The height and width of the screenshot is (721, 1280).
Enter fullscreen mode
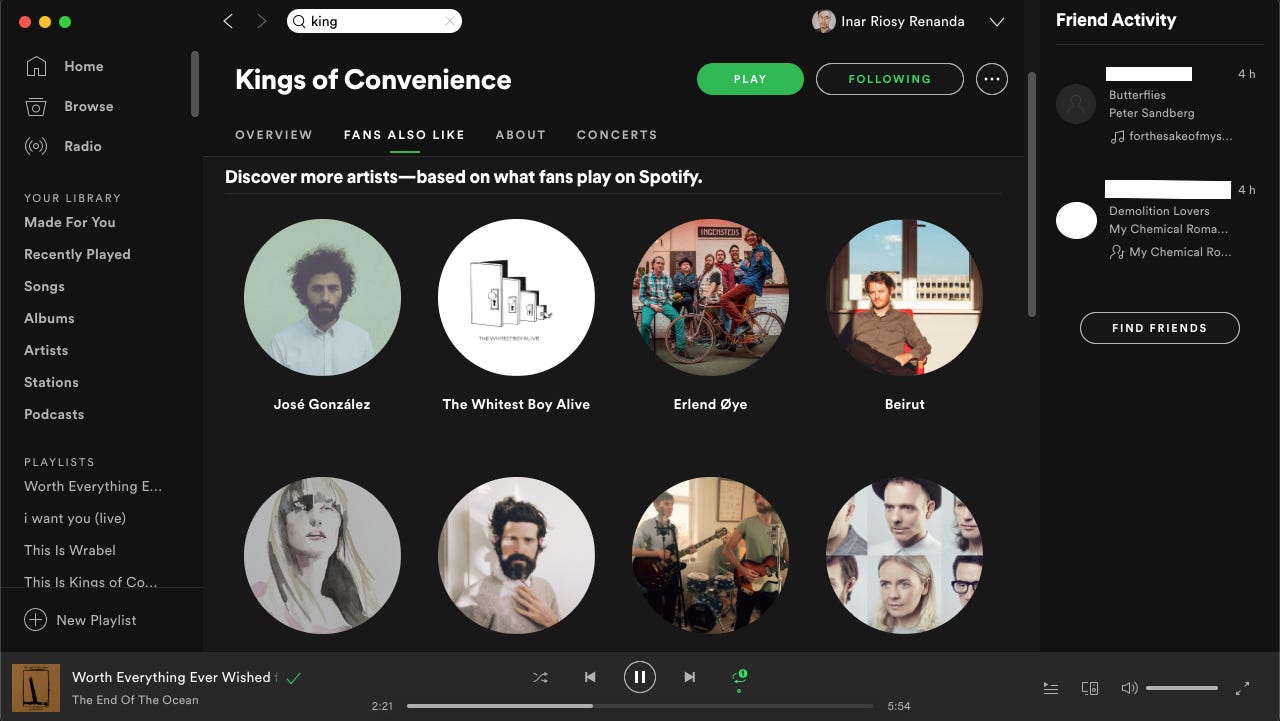[x=1240, y=688]
